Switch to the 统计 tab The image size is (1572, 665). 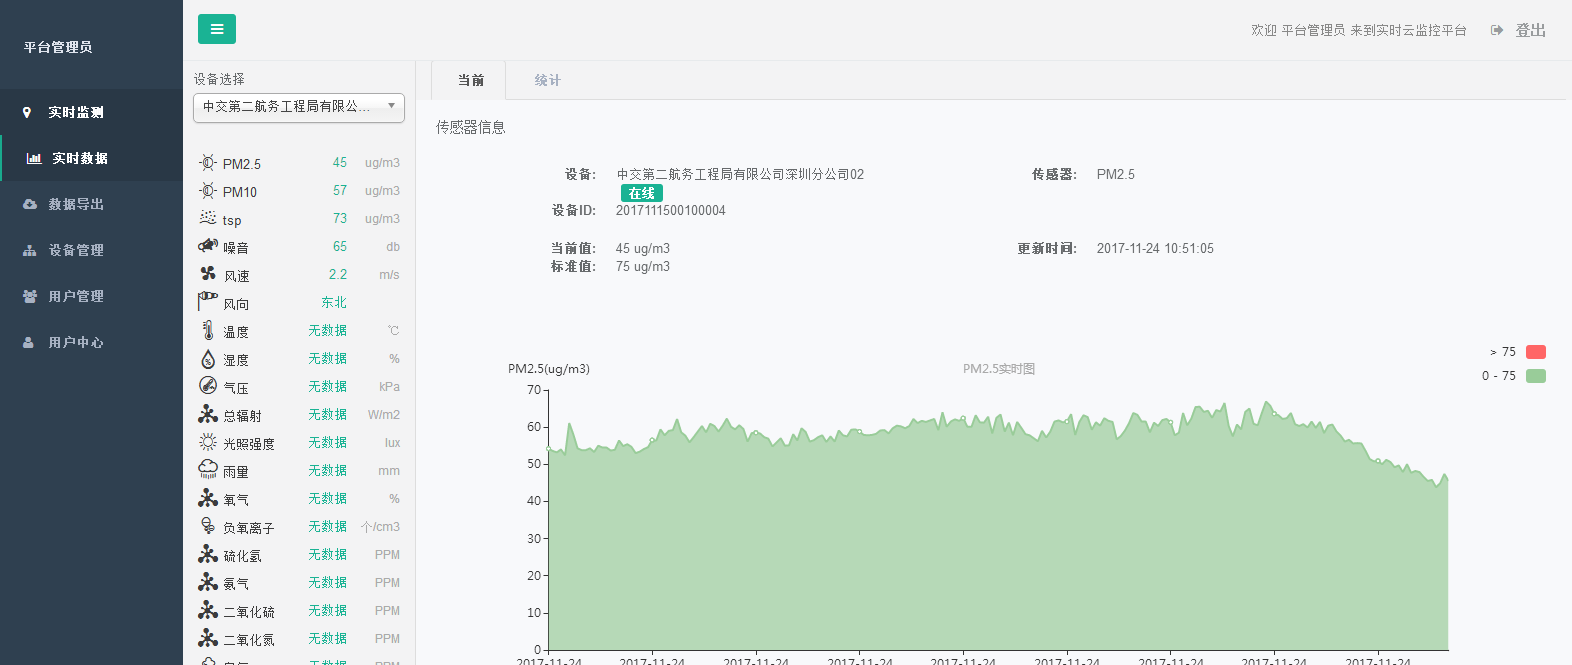pyautogui.click(x=547, y=80)
